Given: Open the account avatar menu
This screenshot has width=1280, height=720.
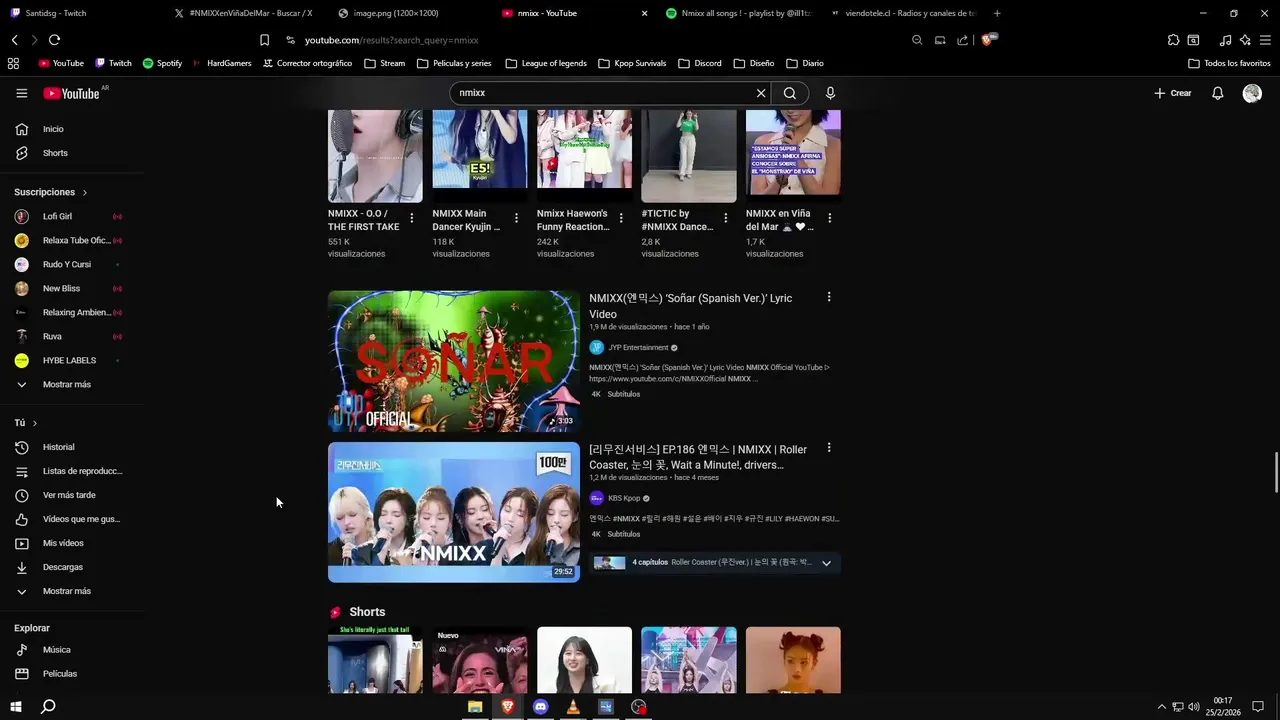Looking at the screenshot, I should point(1252,93).
